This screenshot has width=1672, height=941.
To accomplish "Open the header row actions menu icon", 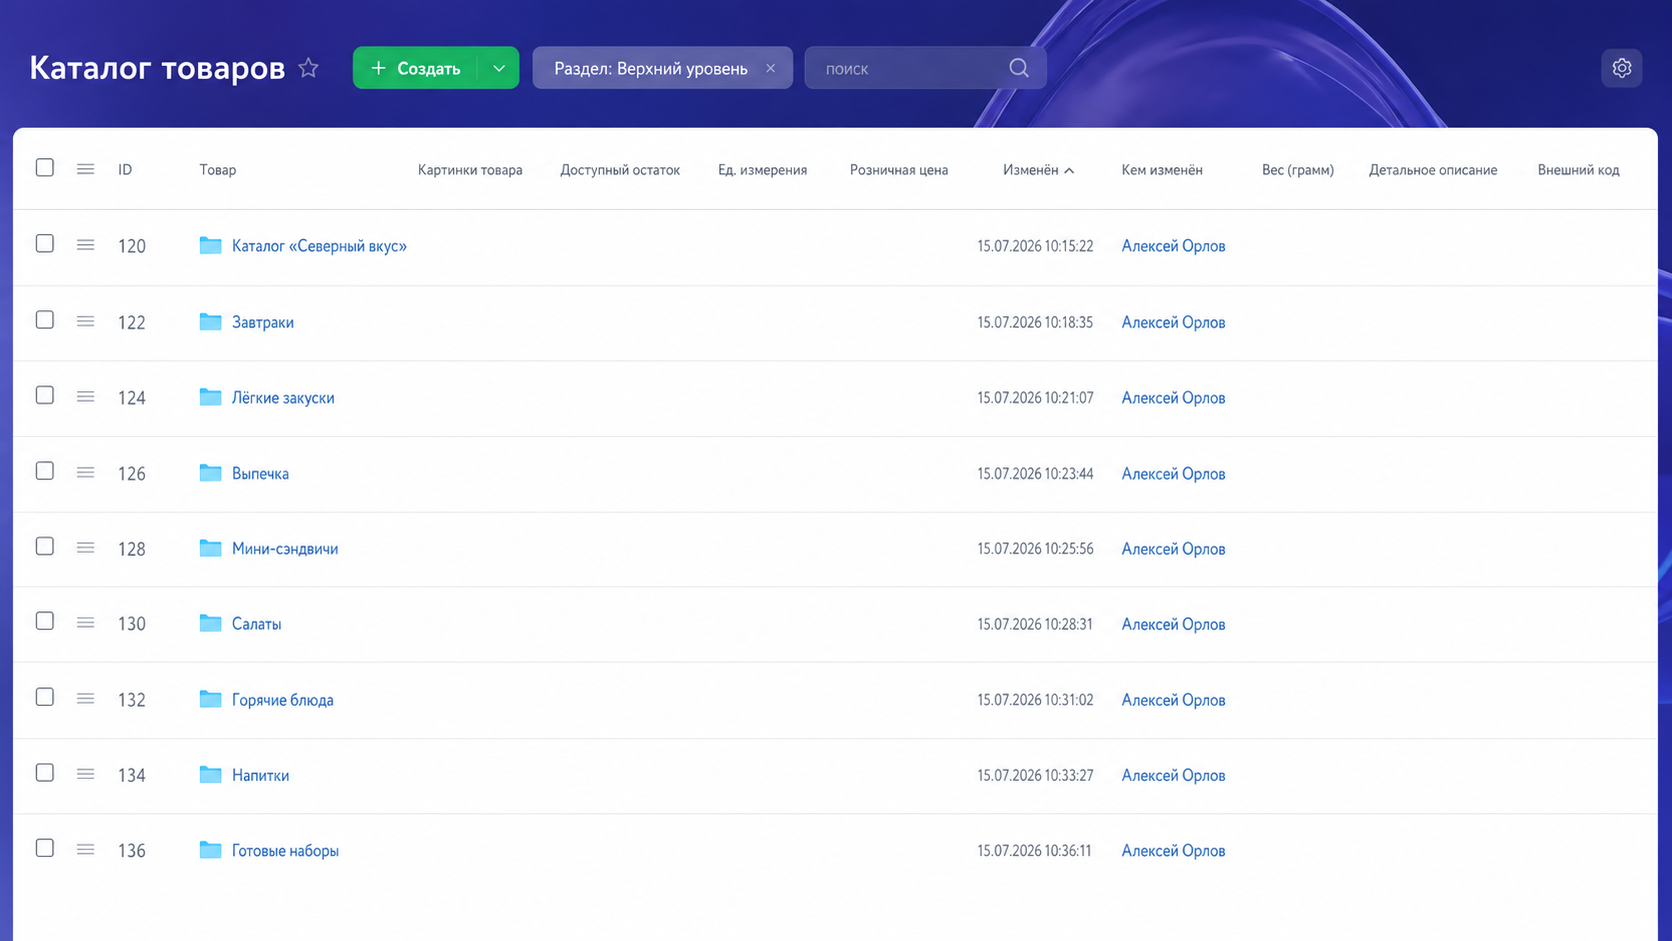I will pyautogui.click(x=85, y=169).
